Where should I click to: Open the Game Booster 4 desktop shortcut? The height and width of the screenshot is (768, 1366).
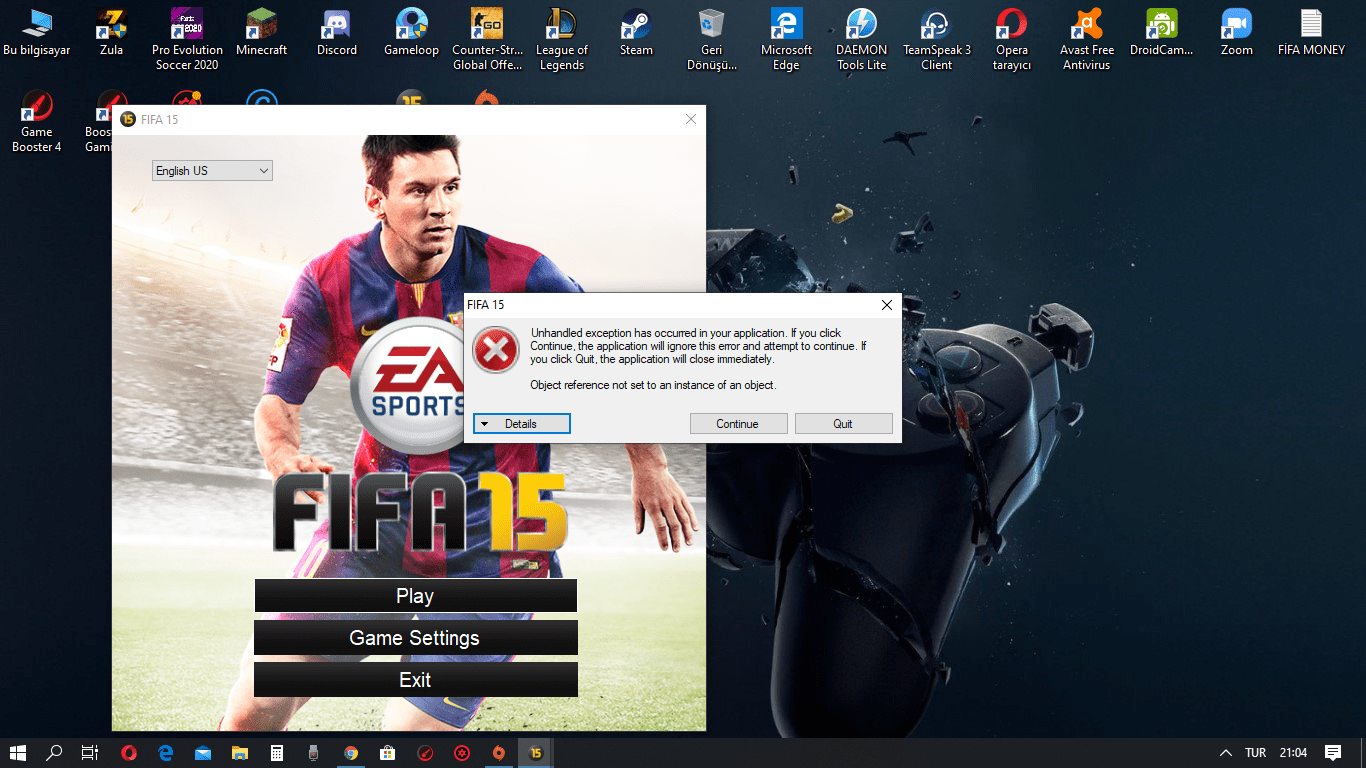coord(37,121)
